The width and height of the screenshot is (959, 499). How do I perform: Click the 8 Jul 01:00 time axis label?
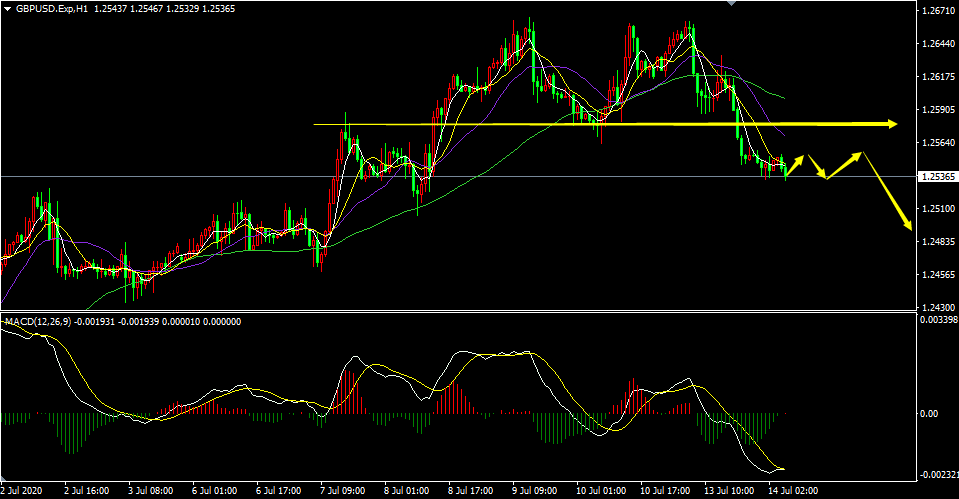pos(407,490)
